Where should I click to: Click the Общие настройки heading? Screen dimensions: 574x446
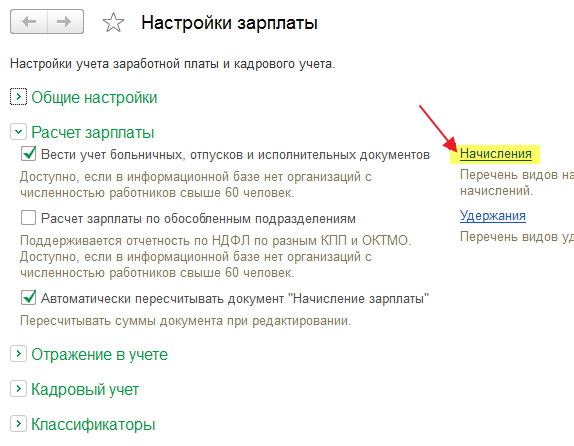(x=94, y=97)
